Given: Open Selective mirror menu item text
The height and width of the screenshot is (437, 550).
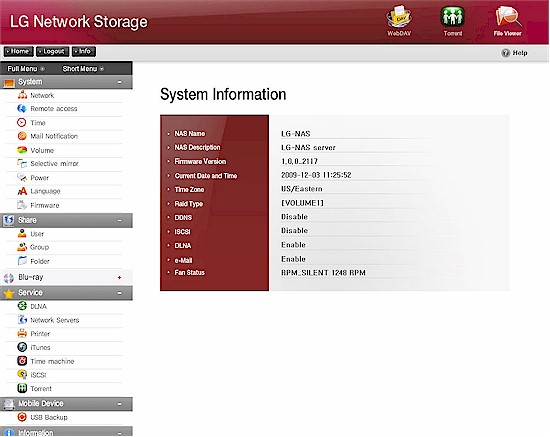Looking at the screenshot, I should (54, 164).
